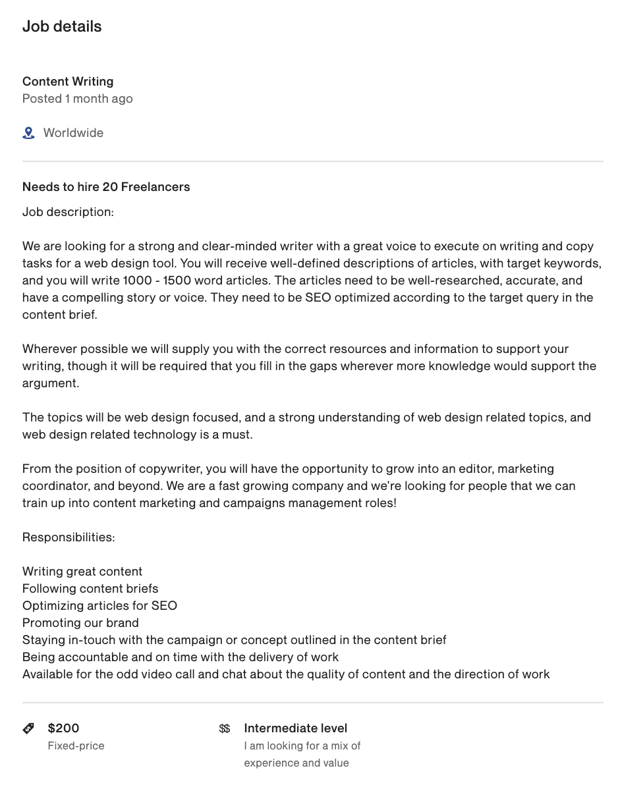This screenshot has height=785, width=622.
Task: Click the Optimizing articles for SEO line
Action: click(100, 605)
